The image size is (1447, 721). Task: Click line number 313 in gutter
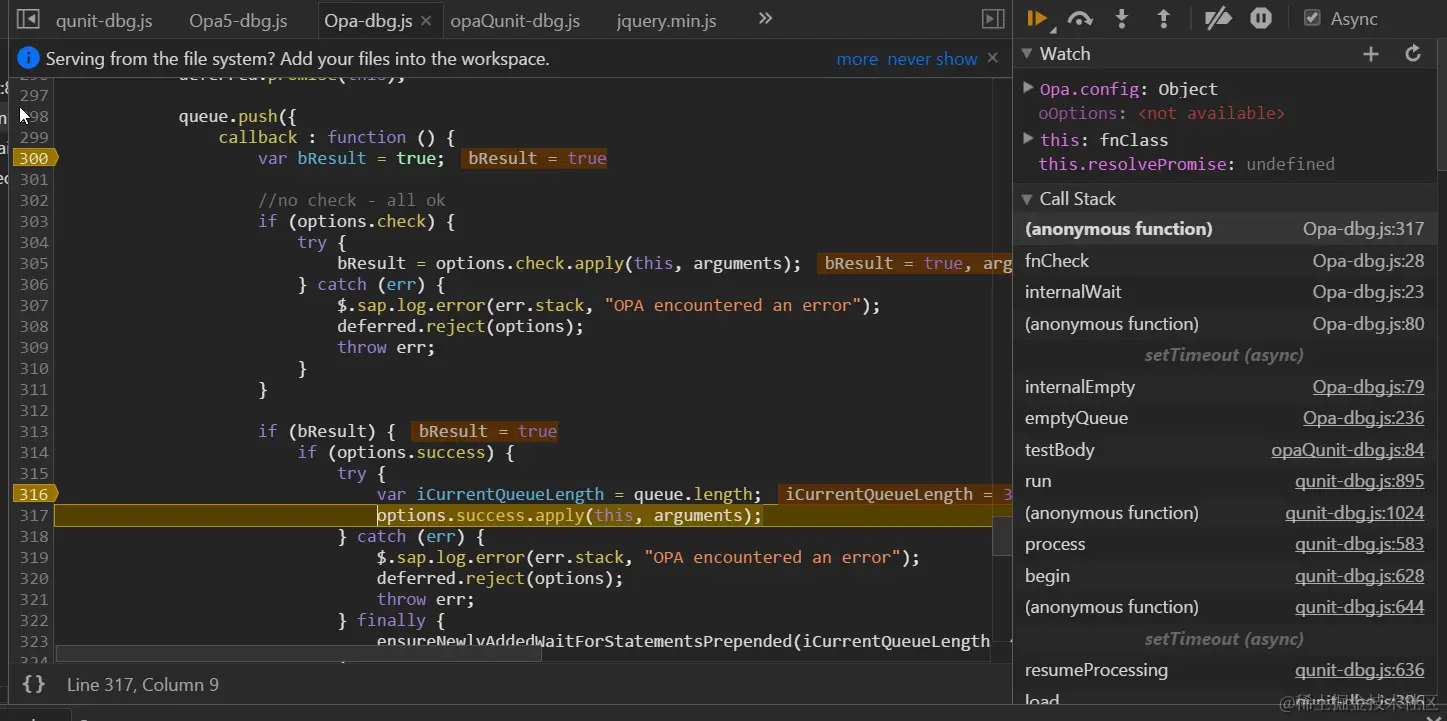coord(34,431)
